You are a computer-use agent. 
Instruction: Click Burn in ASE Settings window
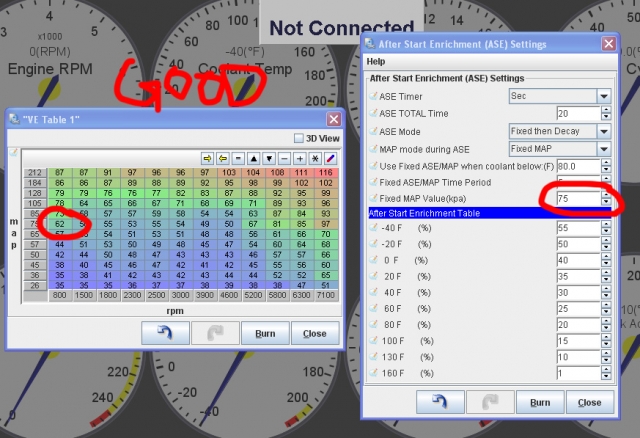click(x=540, y=402)
